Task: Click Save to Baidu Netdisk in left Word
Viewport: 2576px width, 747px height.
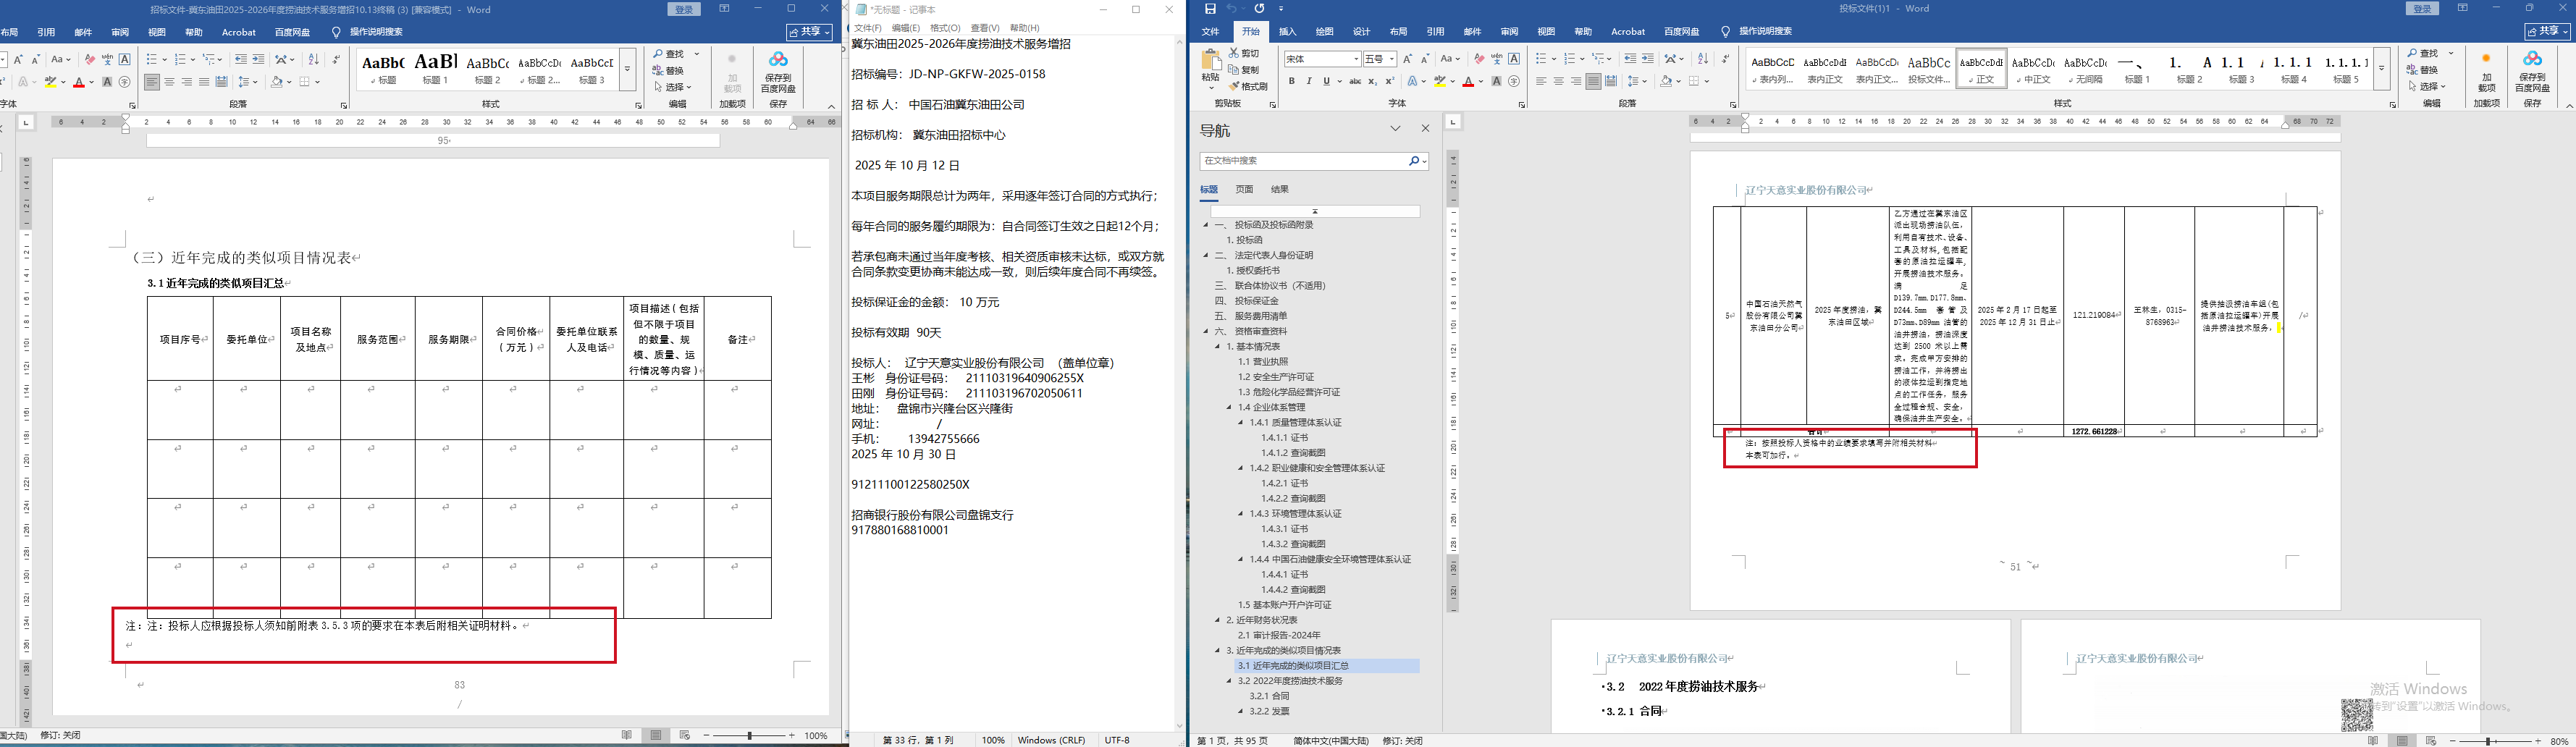Action: (778, 73)
